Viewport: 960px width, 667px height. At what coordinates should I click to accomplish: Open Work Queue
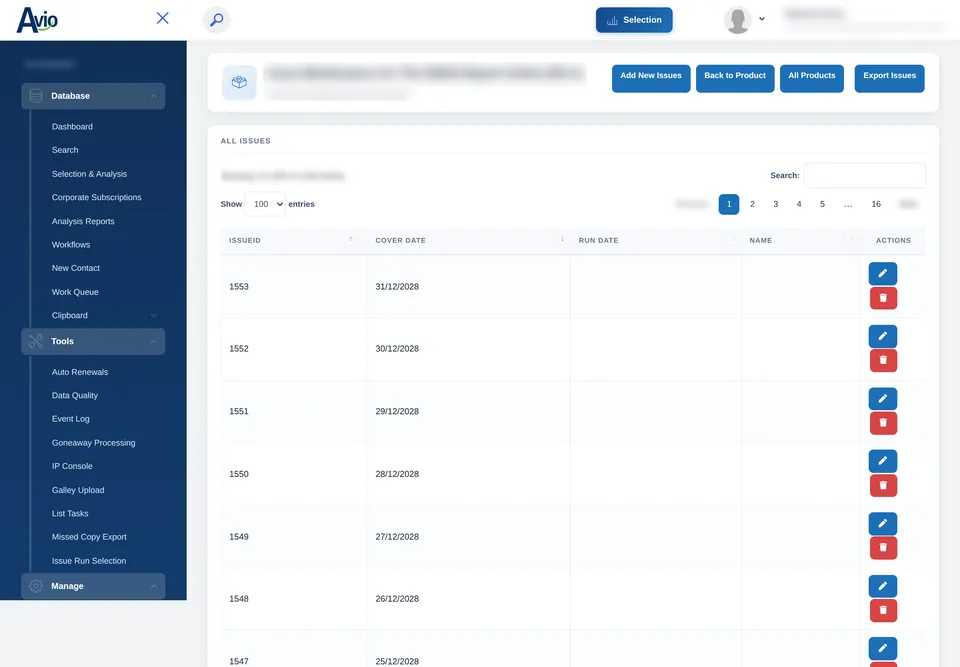[75, 292]
